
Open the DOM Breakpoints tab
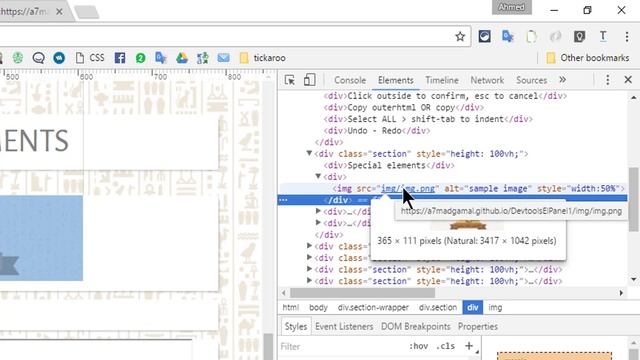[416, 327]
